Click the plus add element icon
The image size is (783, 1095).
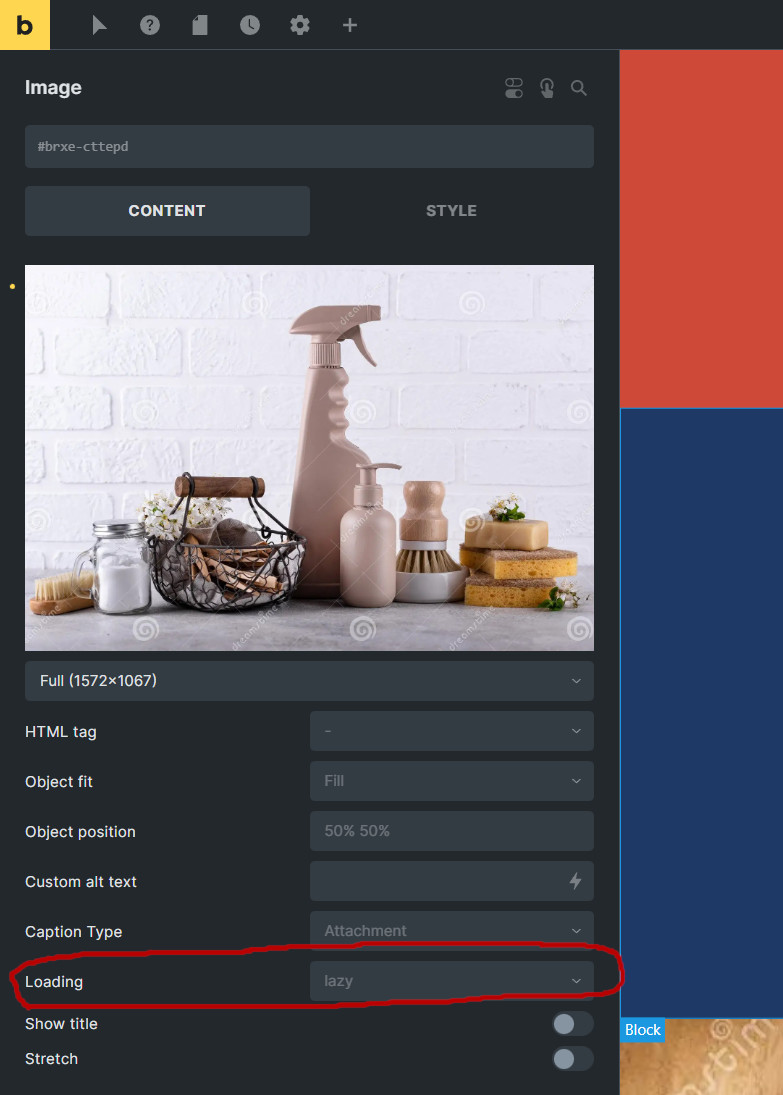pyautogui.click(x=350, y=25)
